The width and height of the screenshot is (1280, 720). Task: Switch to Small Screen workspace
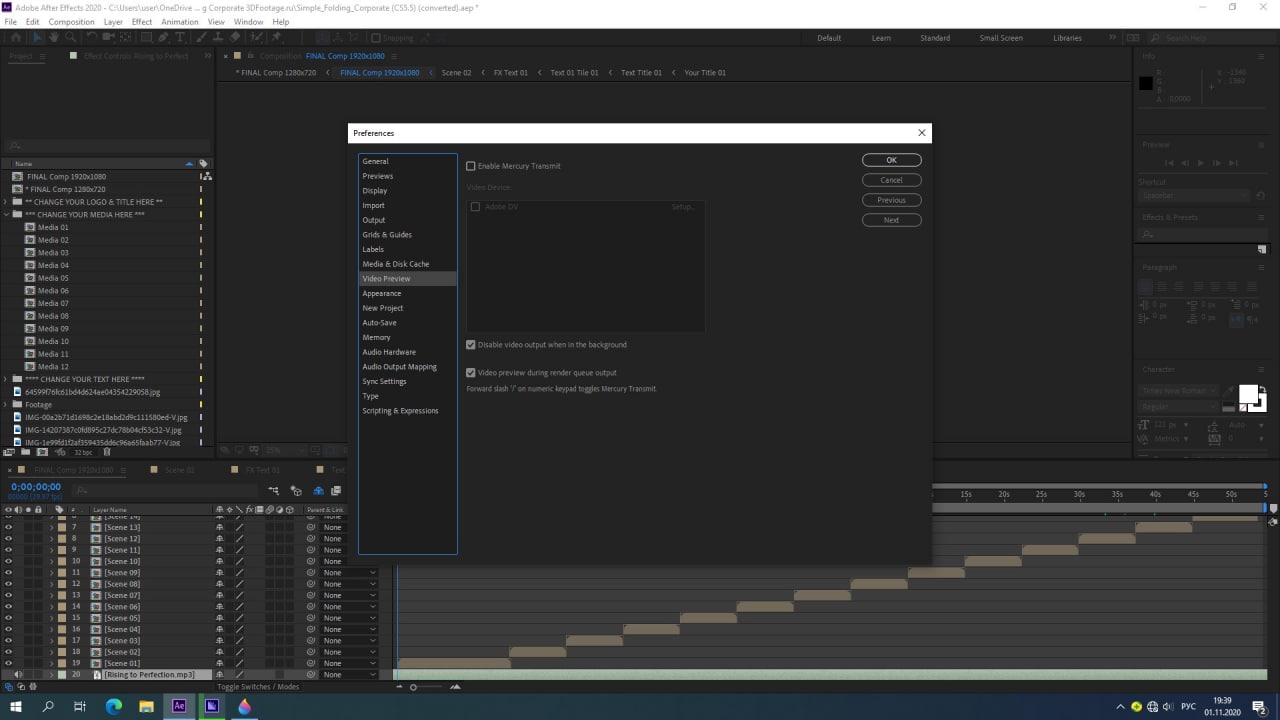pyautogui.click(x=1001, y=38)
